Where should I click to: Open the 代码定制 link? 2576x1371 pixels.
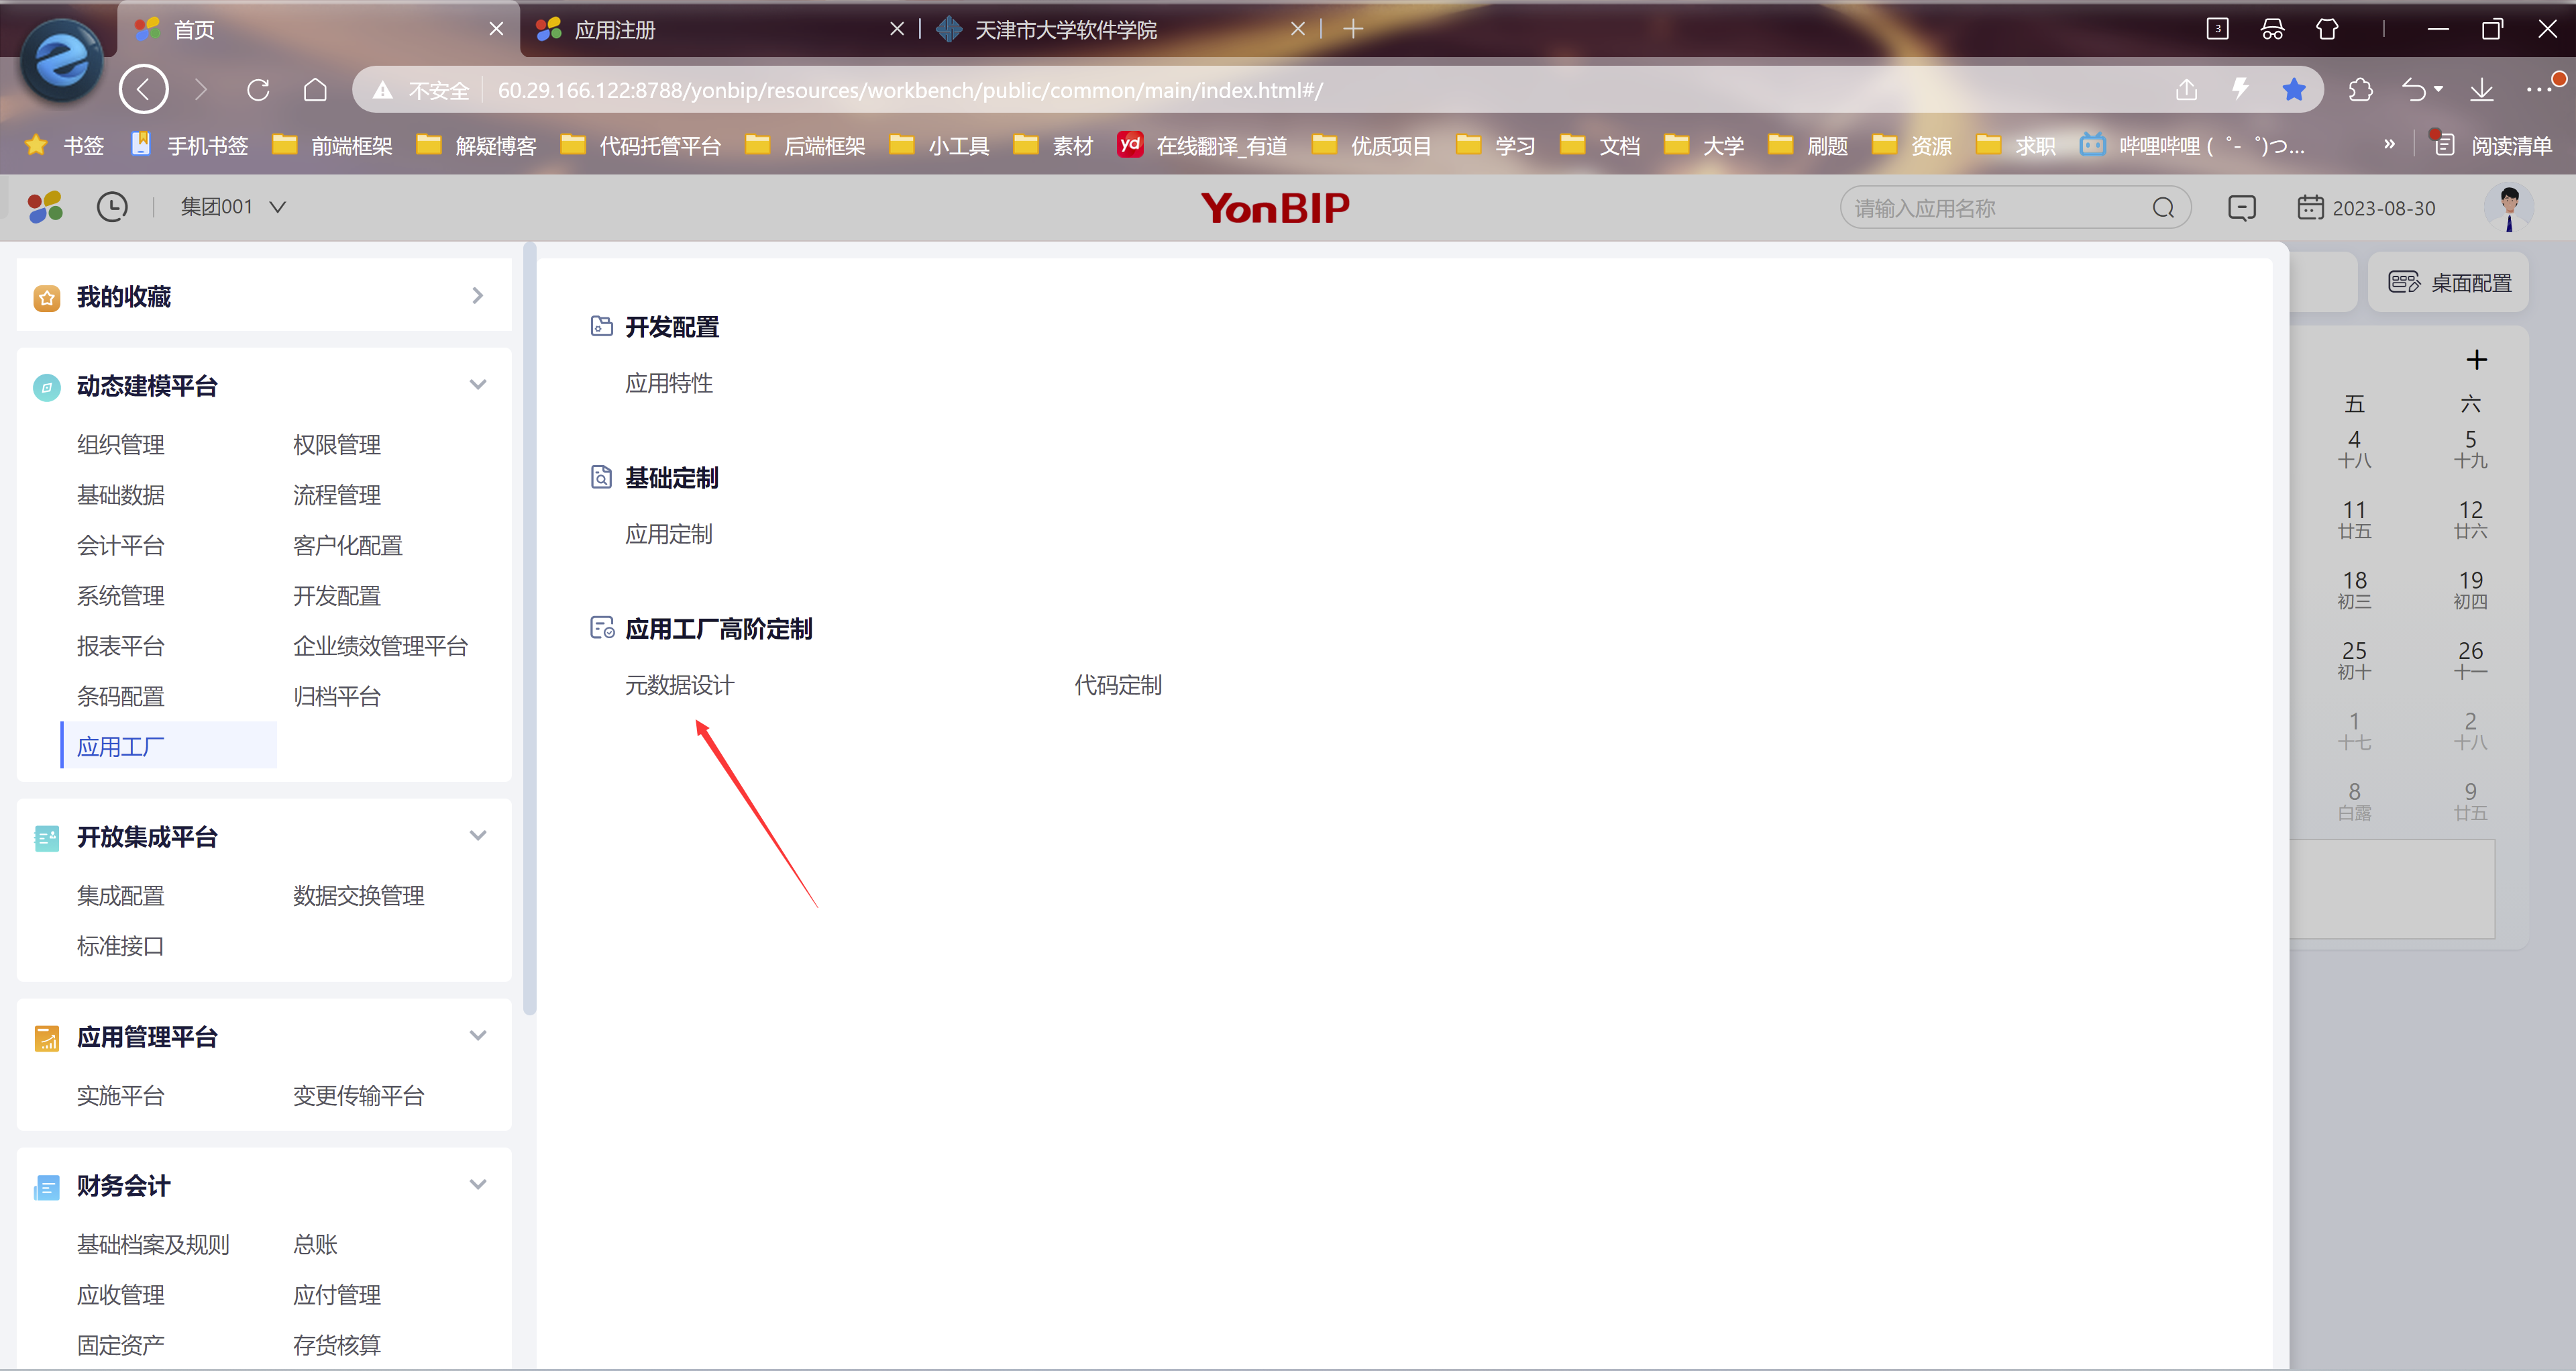[1117, 686]
